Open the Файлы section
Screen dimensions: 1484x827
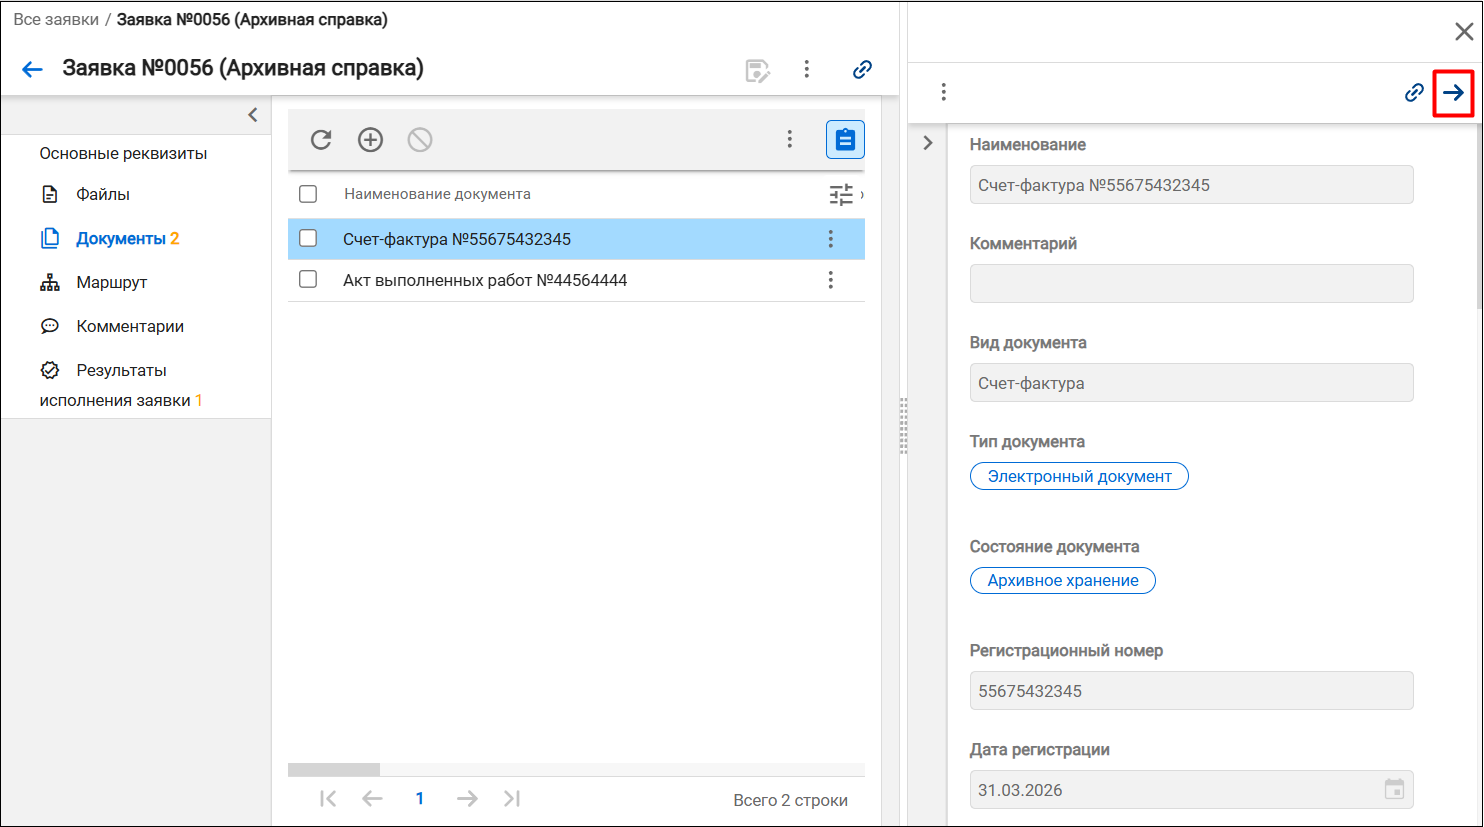[103, 194]
